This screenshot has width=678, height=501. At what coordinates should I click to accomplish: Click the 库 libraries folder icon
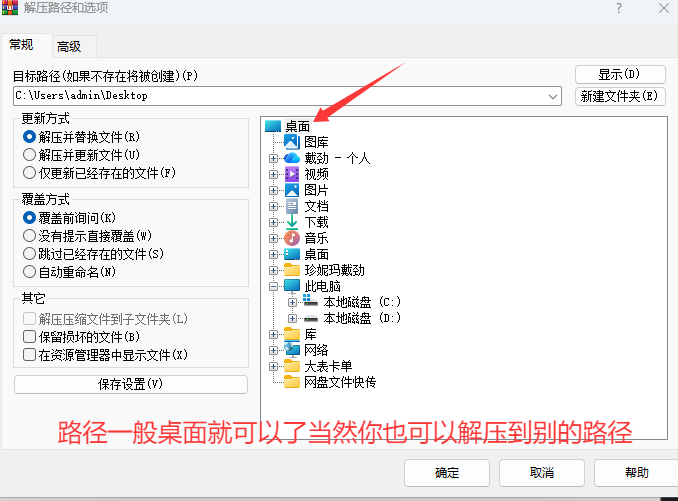[x=292, y=334]
